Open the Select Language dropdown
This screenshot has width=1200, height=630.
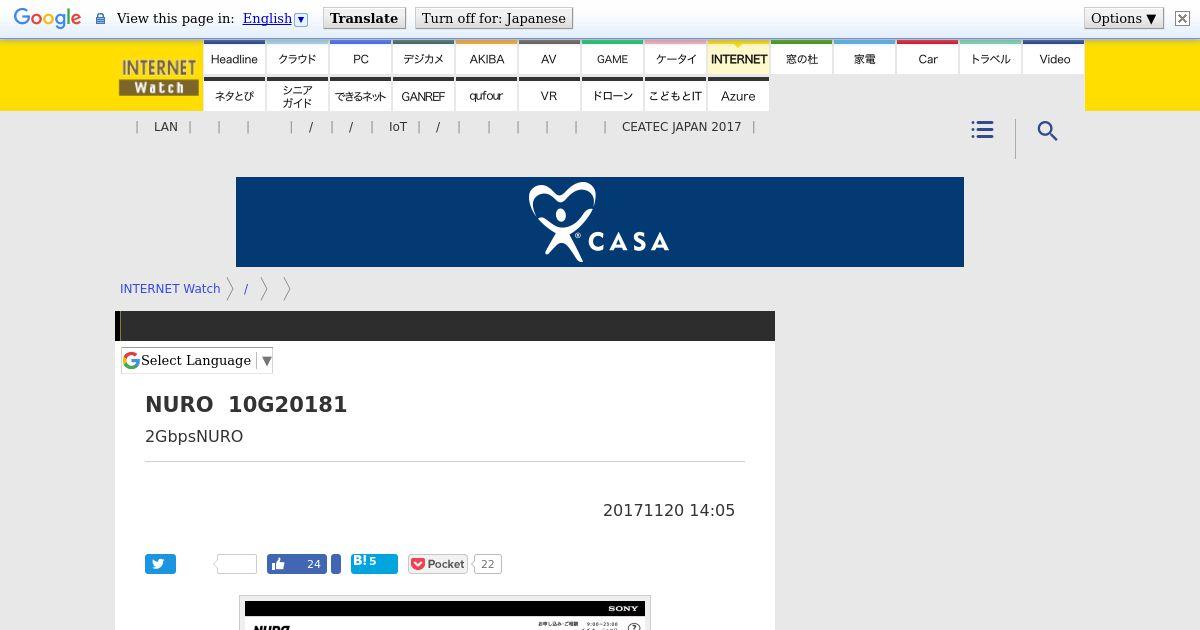click(197, 360)
